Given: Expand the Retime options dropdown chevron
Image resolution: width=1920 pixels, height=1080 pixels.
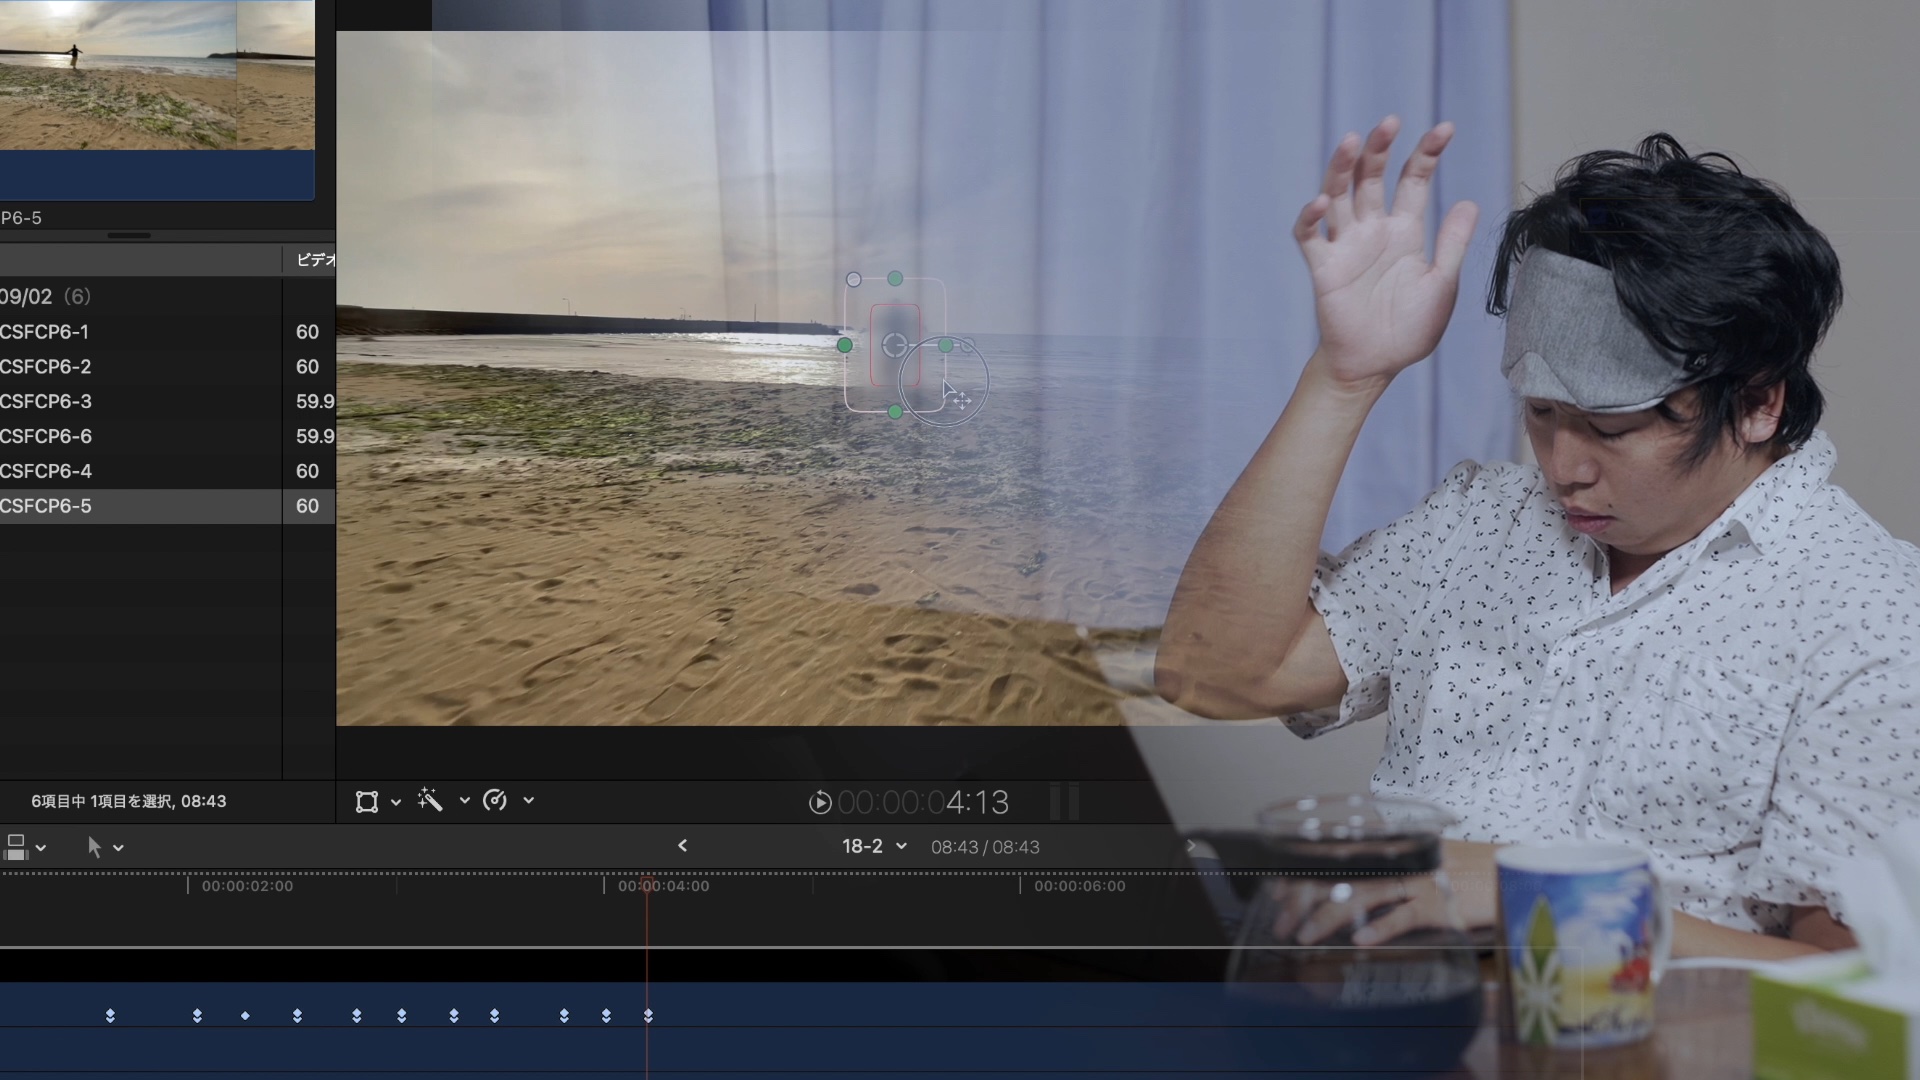Looking at the screenshot, I should [x=529, y=801].
